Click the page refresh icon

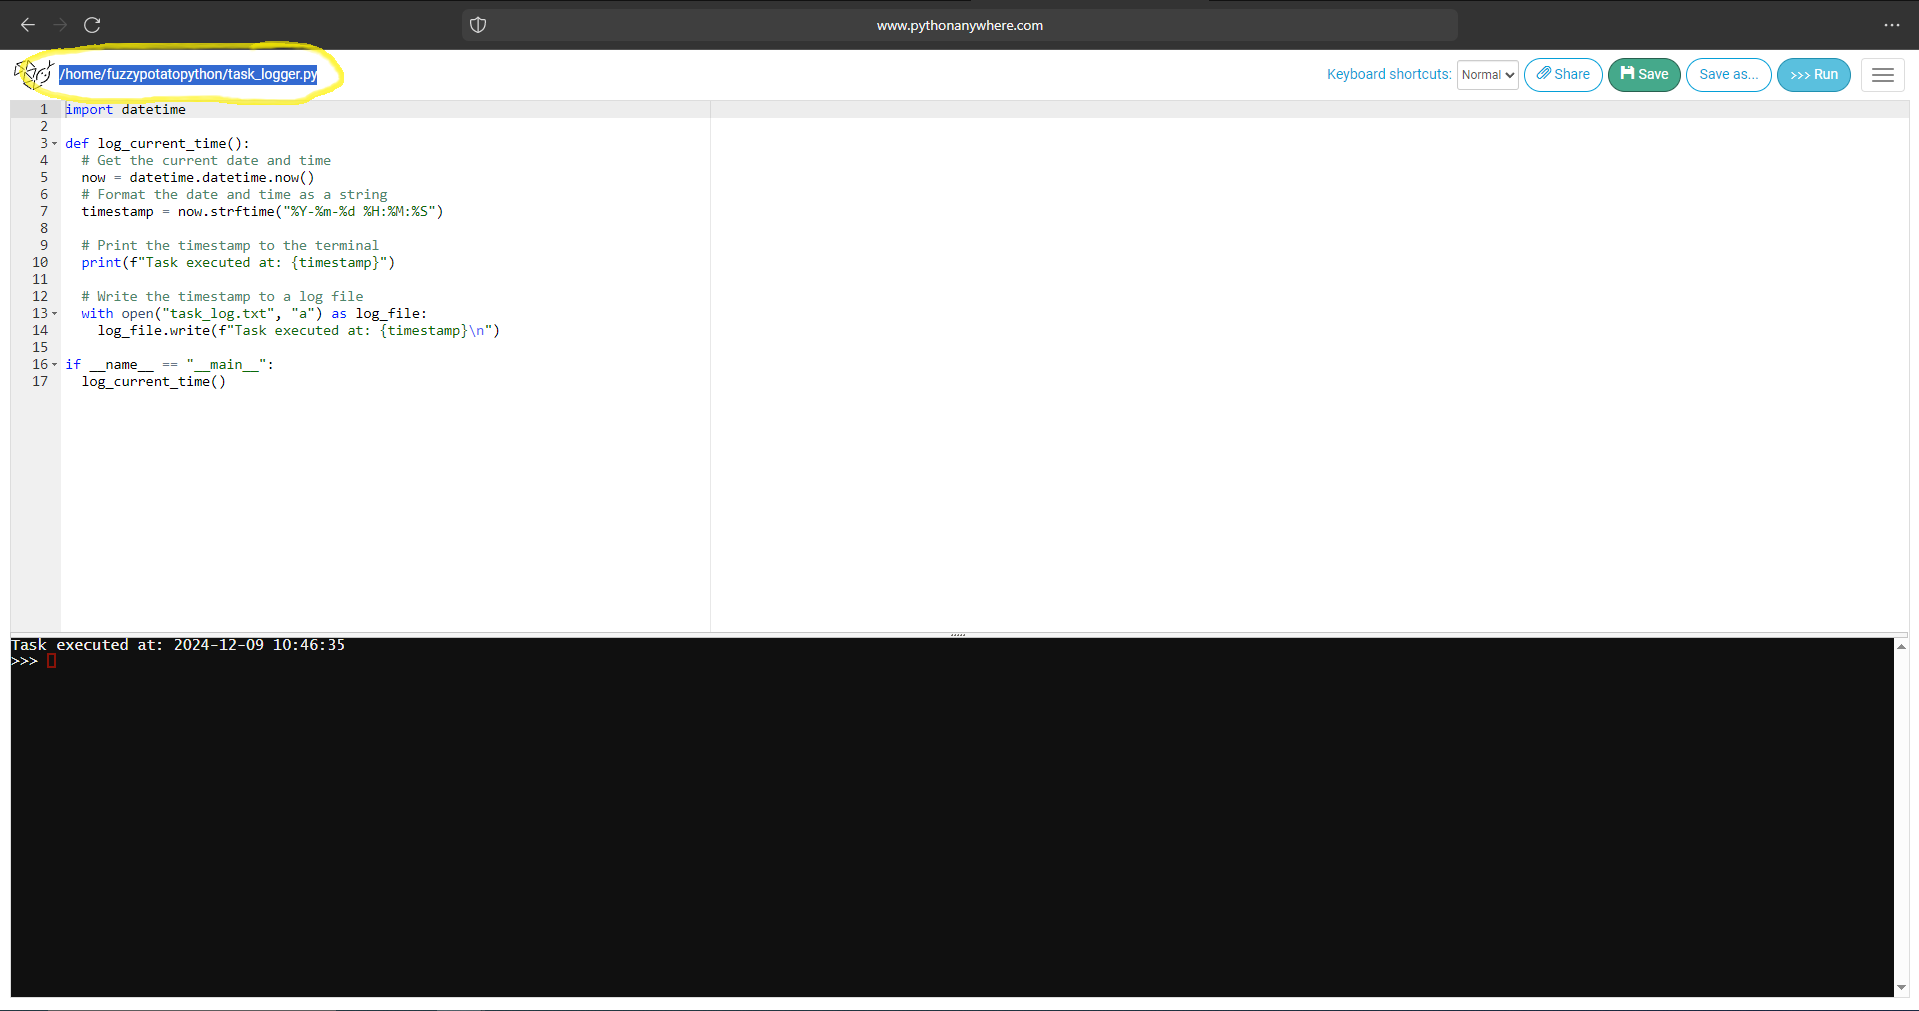(92, 25)
